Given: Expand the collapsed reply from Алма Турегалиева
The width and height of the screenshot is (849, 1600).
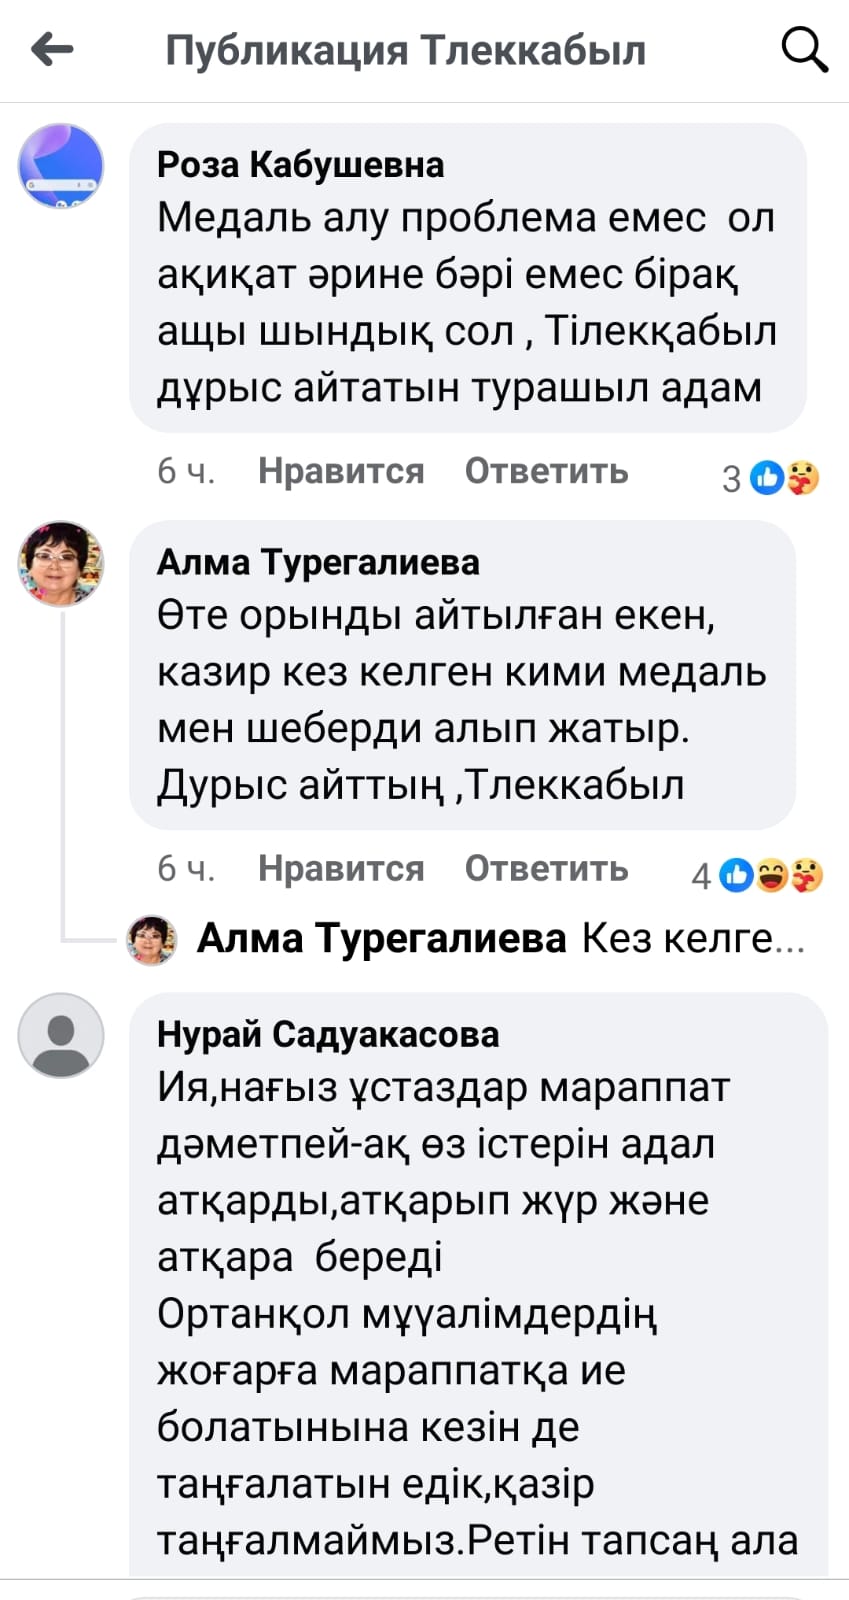Looking at the screenshot, I should (500, 939).
